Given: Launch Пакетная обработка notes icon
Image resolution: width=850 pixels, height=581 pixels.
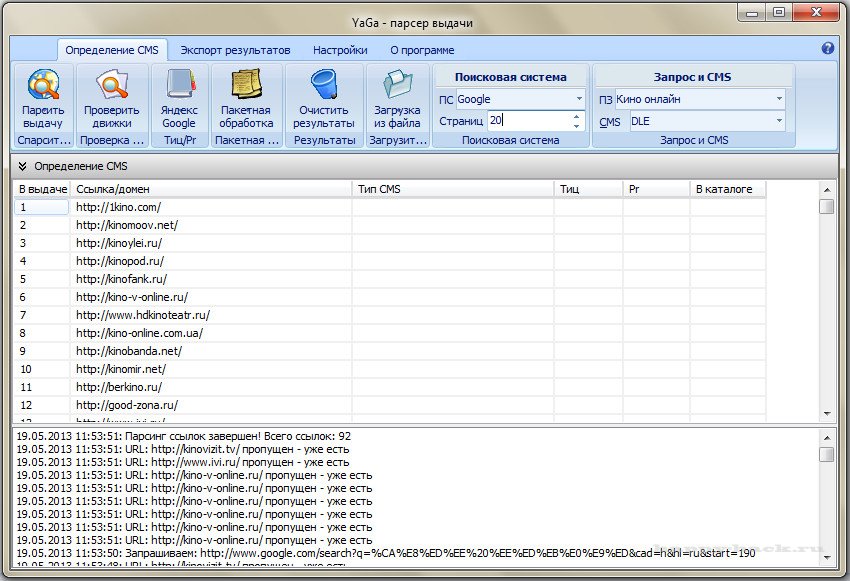Looking at the screenshot, I should tap(247, 85).
